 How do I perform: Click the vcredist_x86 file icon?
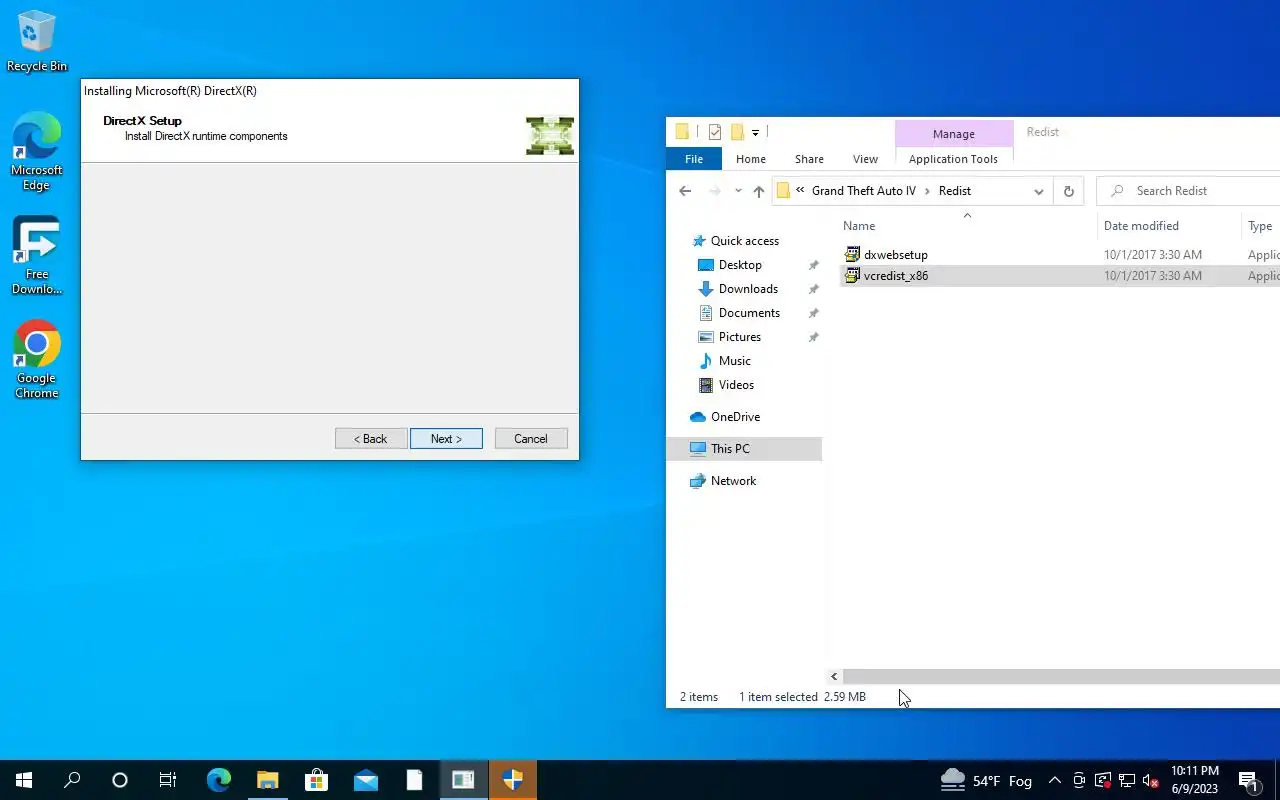tap(852, 275)
